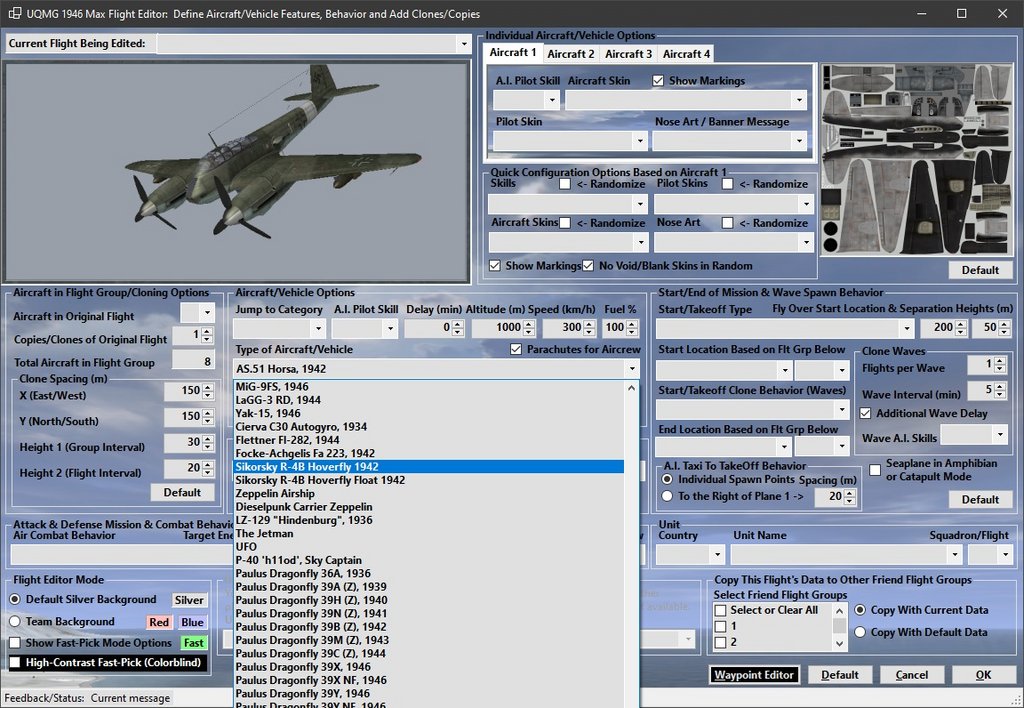Open the Aircraft Skin dropdown

799,100
